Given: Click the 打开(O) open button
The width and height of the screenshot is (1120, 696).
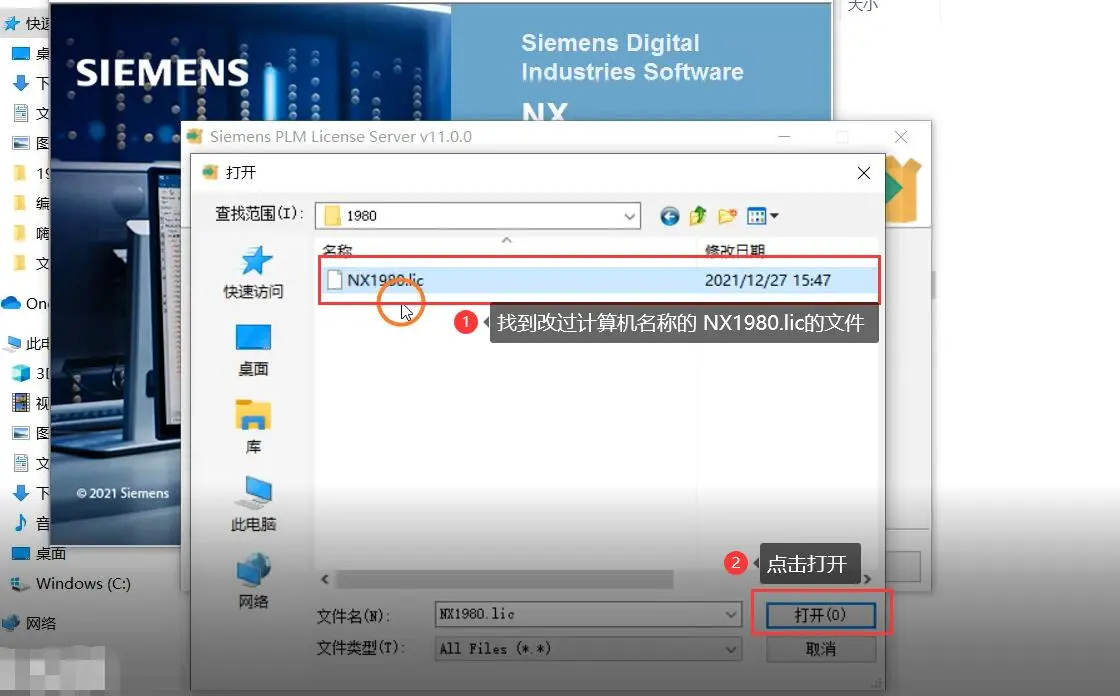Looking at the screenshot, I should [821, 615].
